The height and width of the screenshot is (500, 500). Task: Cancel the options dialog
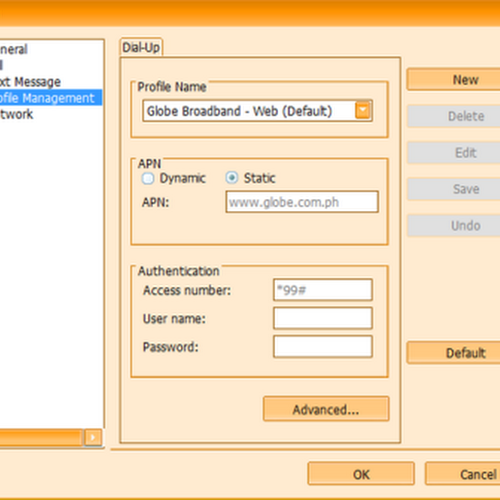[x=463, y=474]
